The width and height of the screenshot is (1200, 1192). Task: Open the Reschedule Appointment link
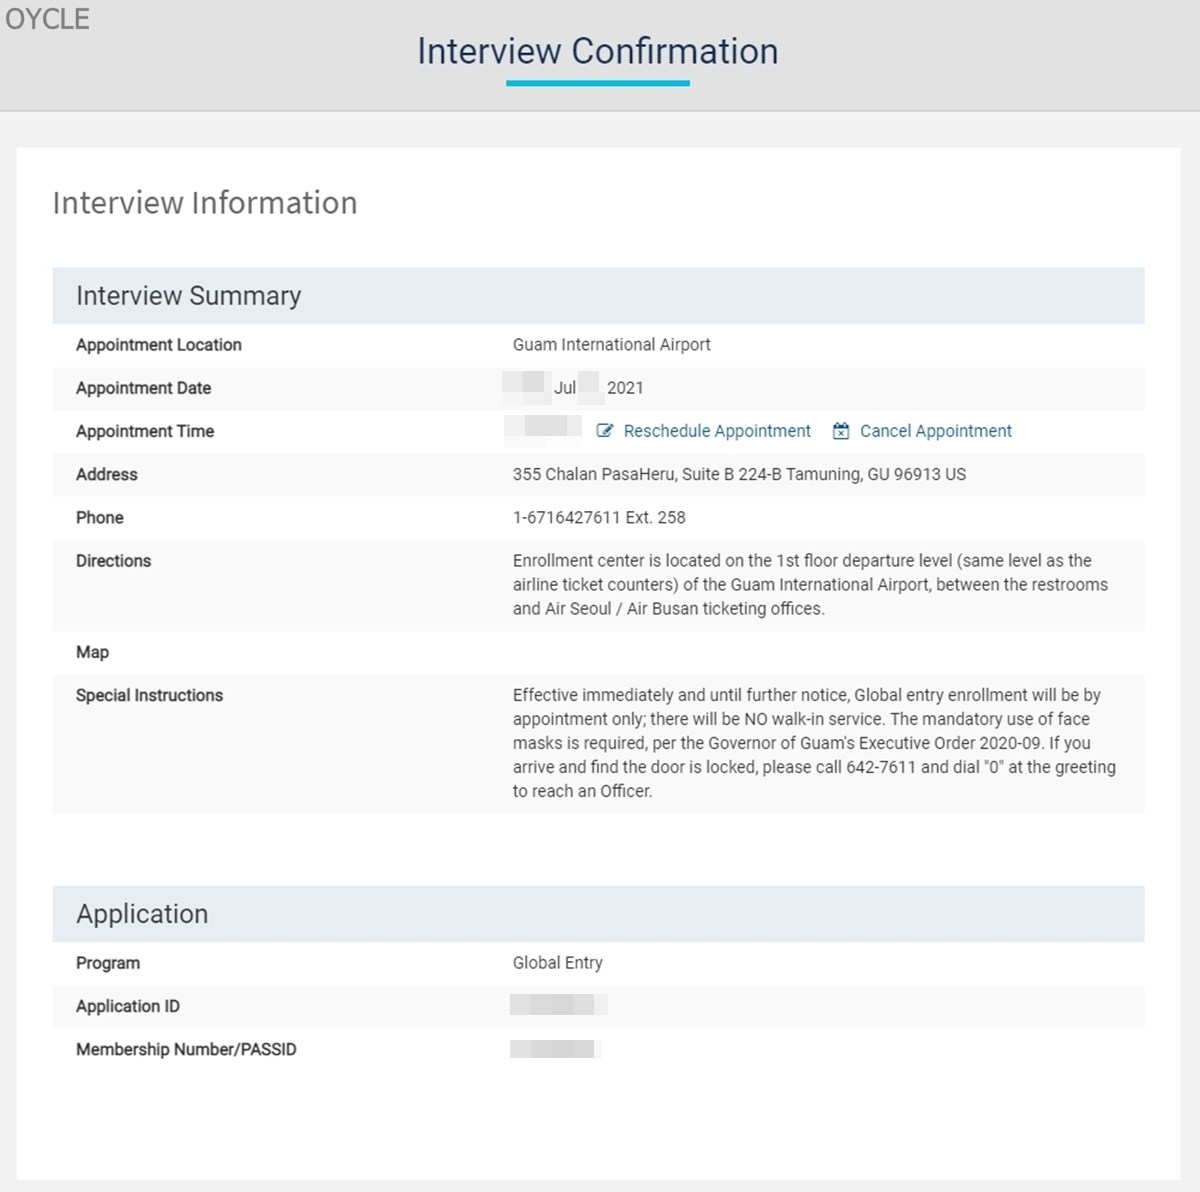717,431
